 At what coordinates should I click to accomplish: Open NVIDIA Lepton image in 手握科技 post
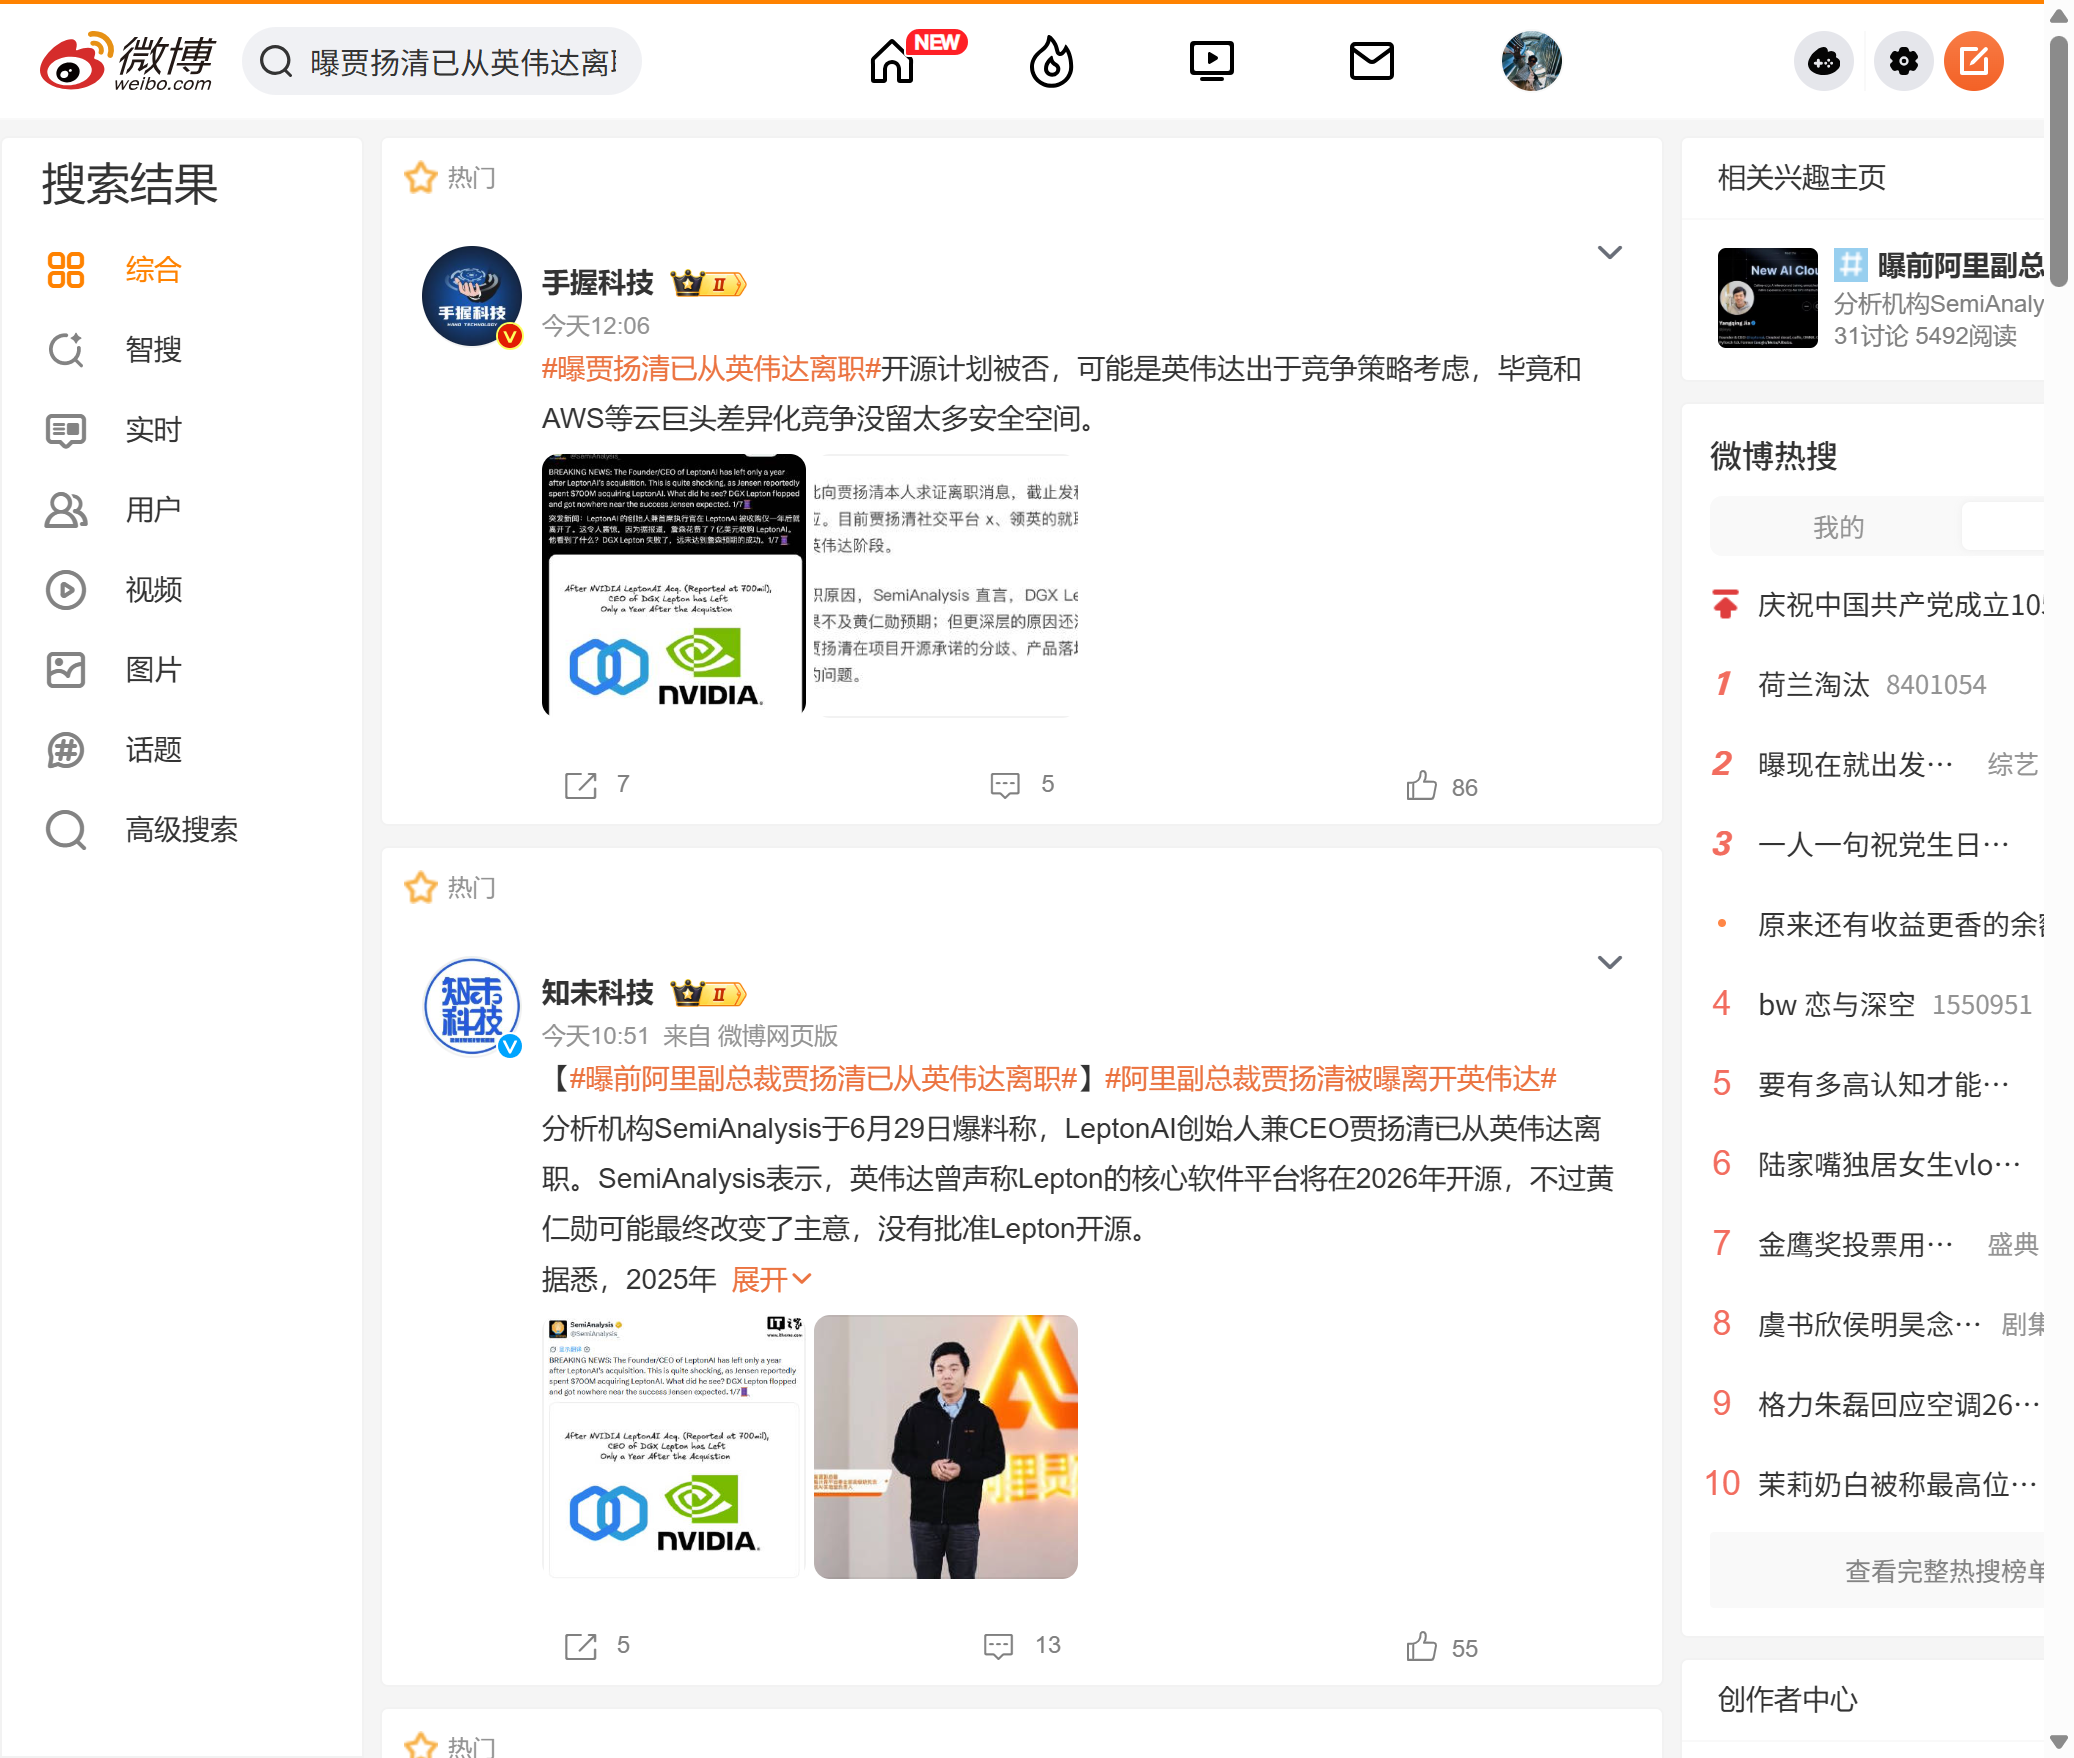coord(673,585)
